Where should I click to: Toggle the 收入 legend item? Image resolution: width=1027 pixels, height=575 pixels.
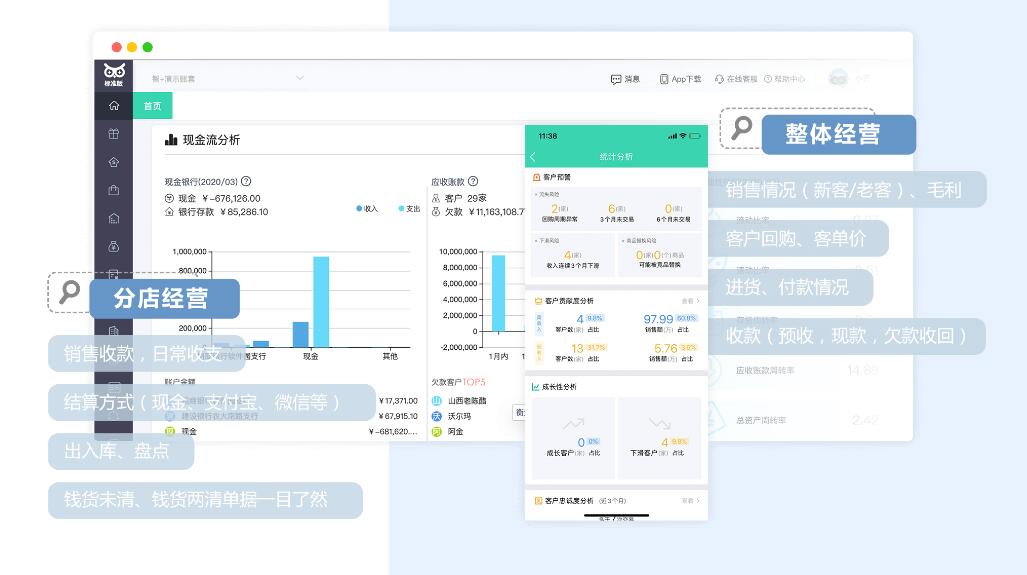click(x=367, y=208)
